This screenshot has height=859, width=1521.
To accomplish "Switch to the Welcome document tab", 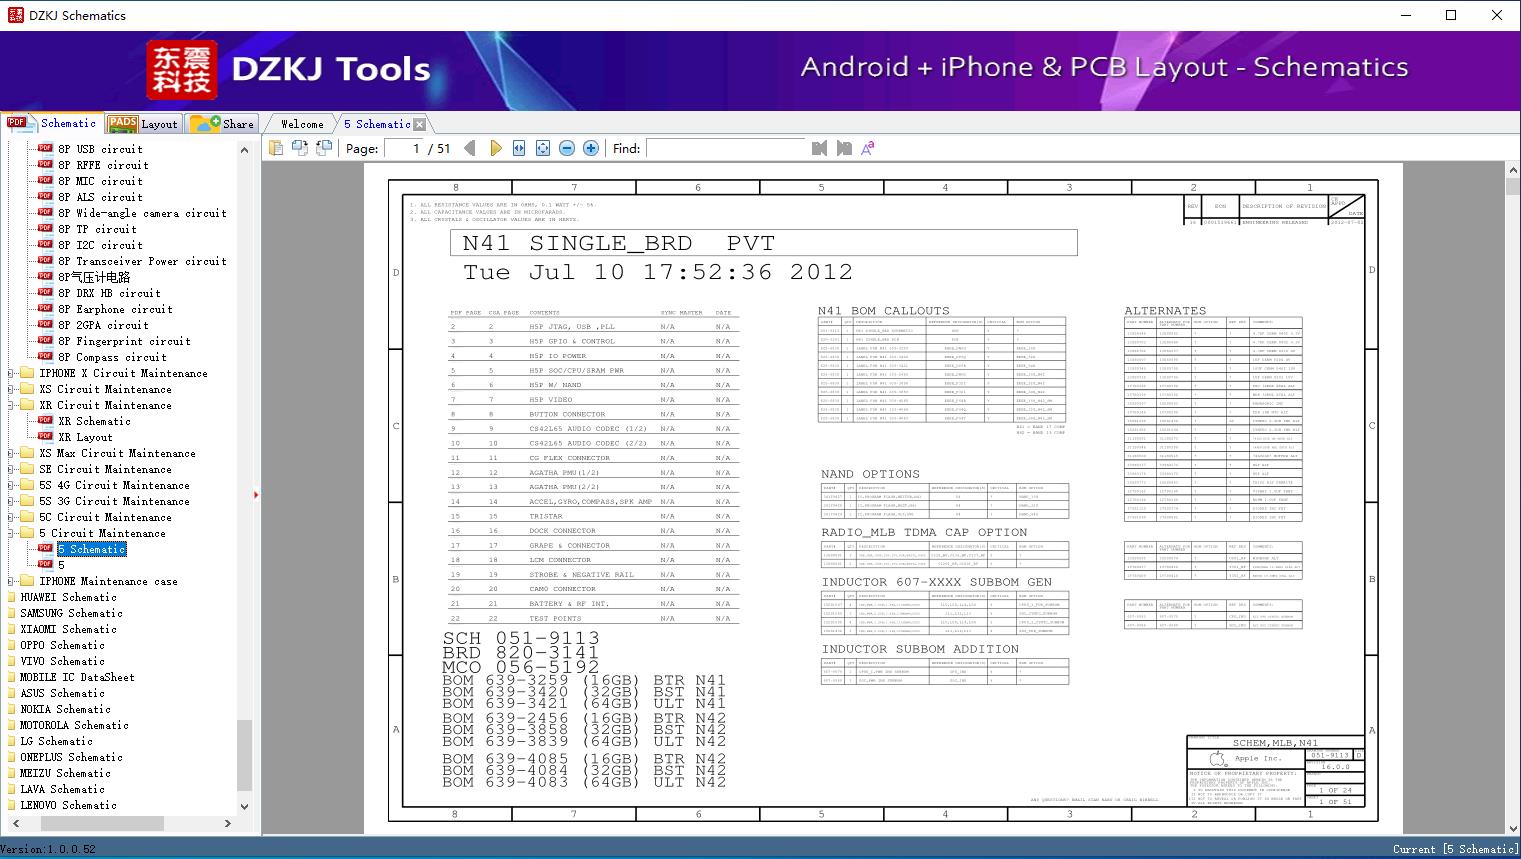I will point(301,124).
